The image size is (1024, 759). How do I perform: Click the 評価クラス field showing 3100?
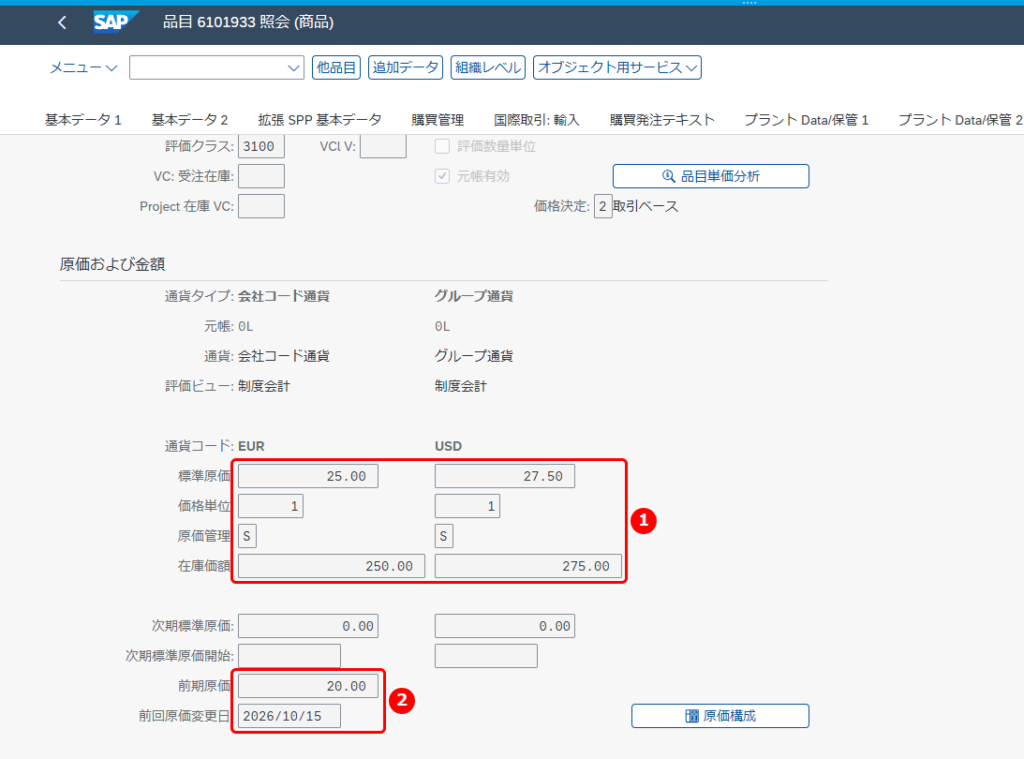tap(261, 146)
